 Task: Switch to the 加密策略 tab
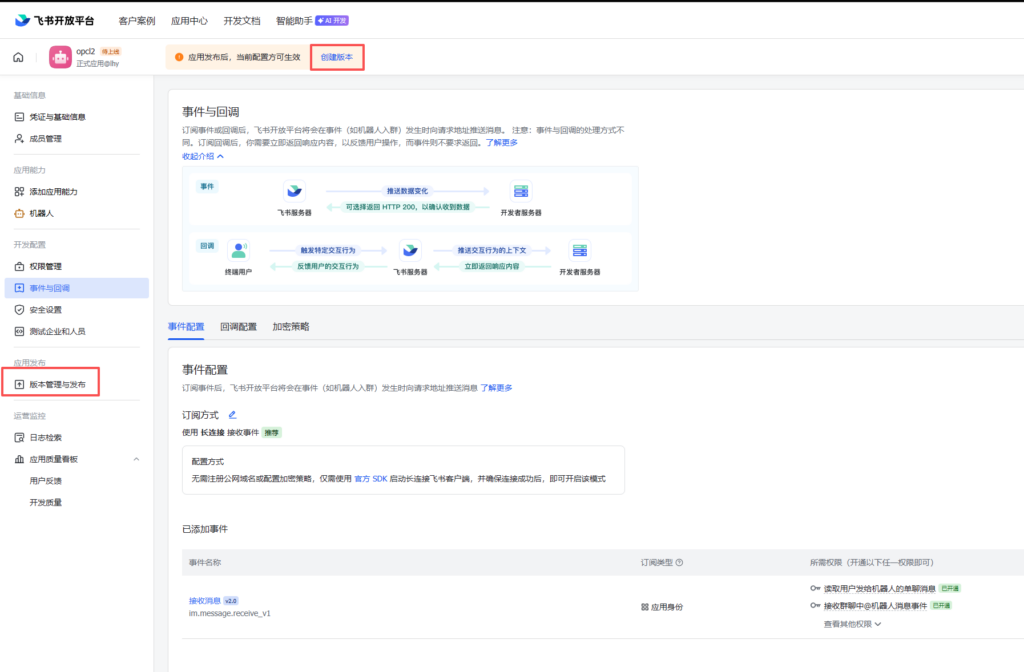click(x=291, y=327)
